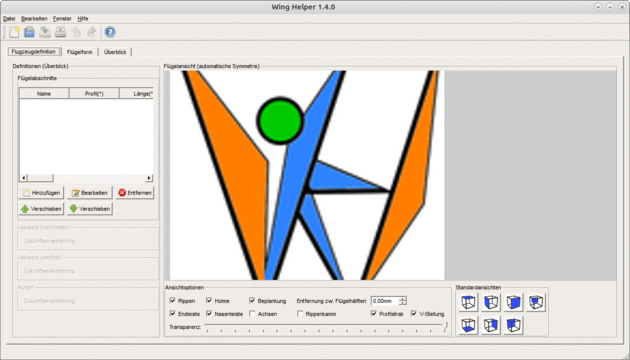The height and width of the screenshot is (360, 630).
Task: Open help via the blue question mark icon
Action: click(x=110, y=32)
